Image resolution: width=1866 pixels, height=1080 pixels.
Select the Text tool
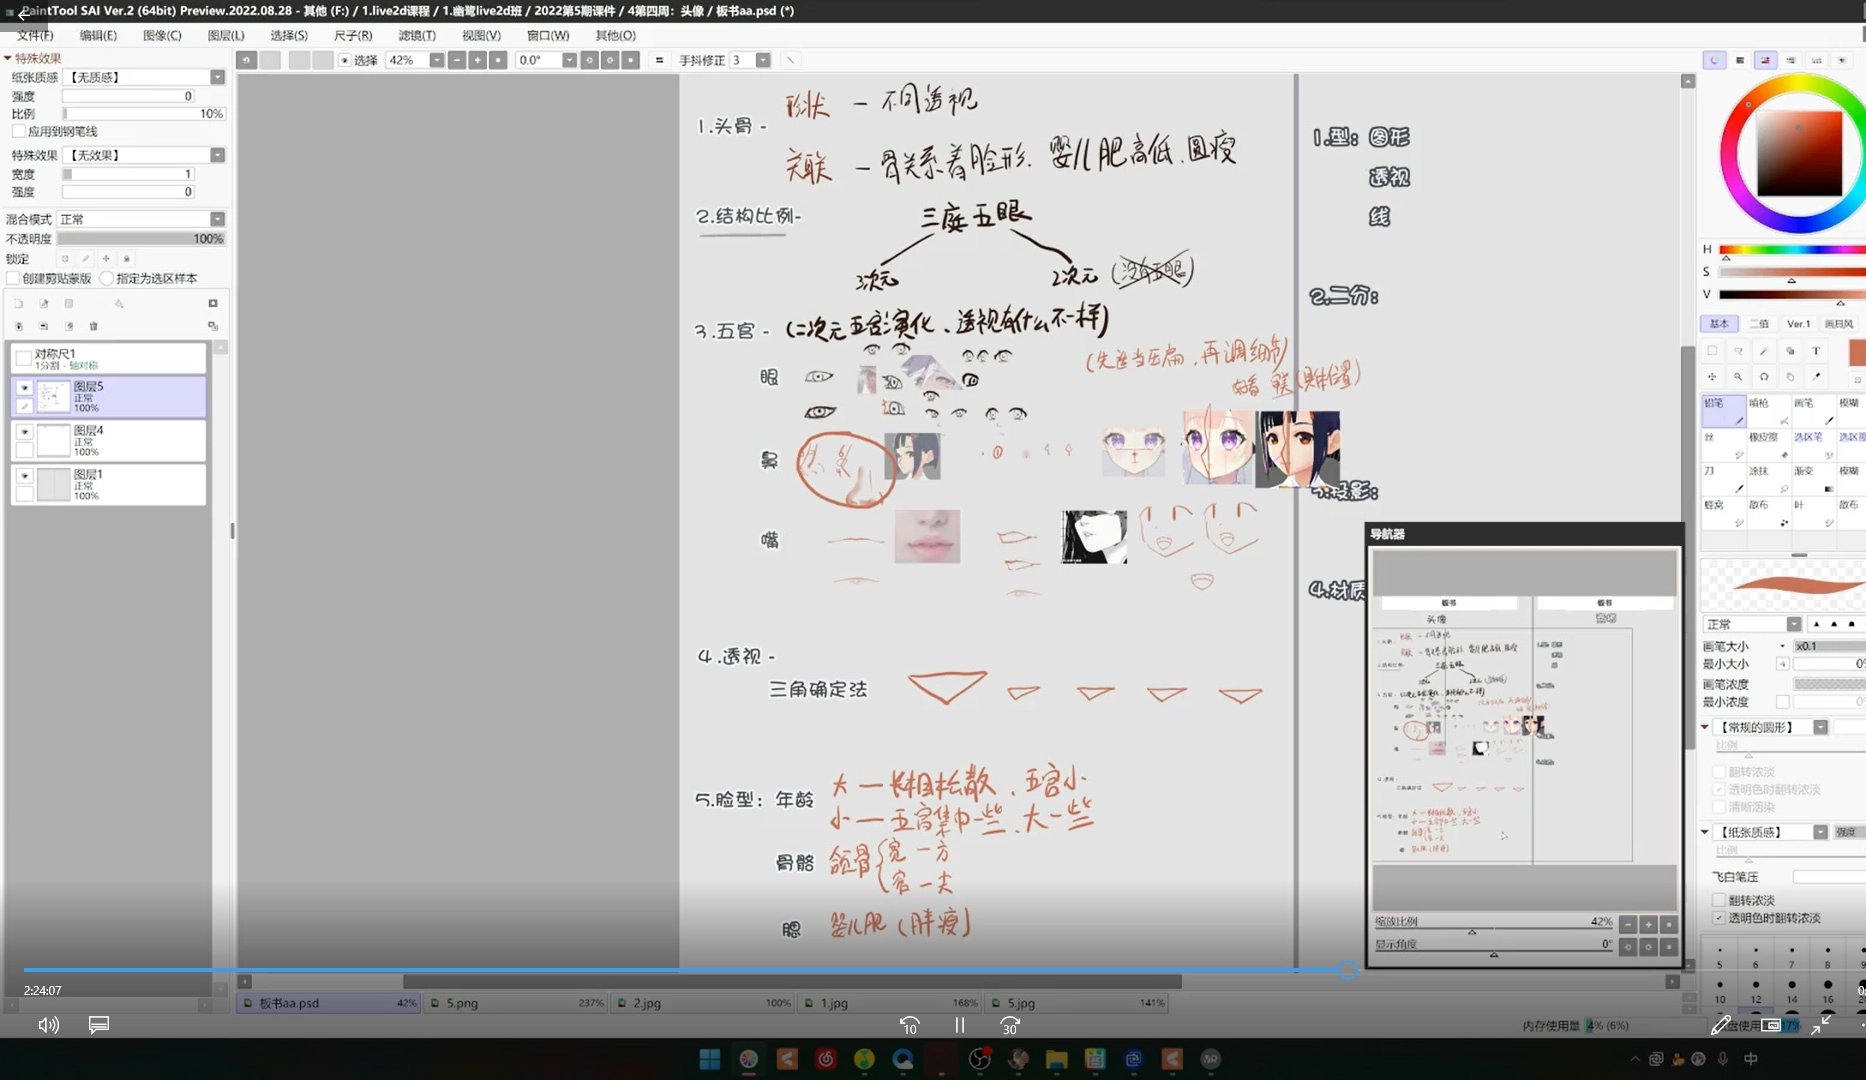[x=1816, y=351]
